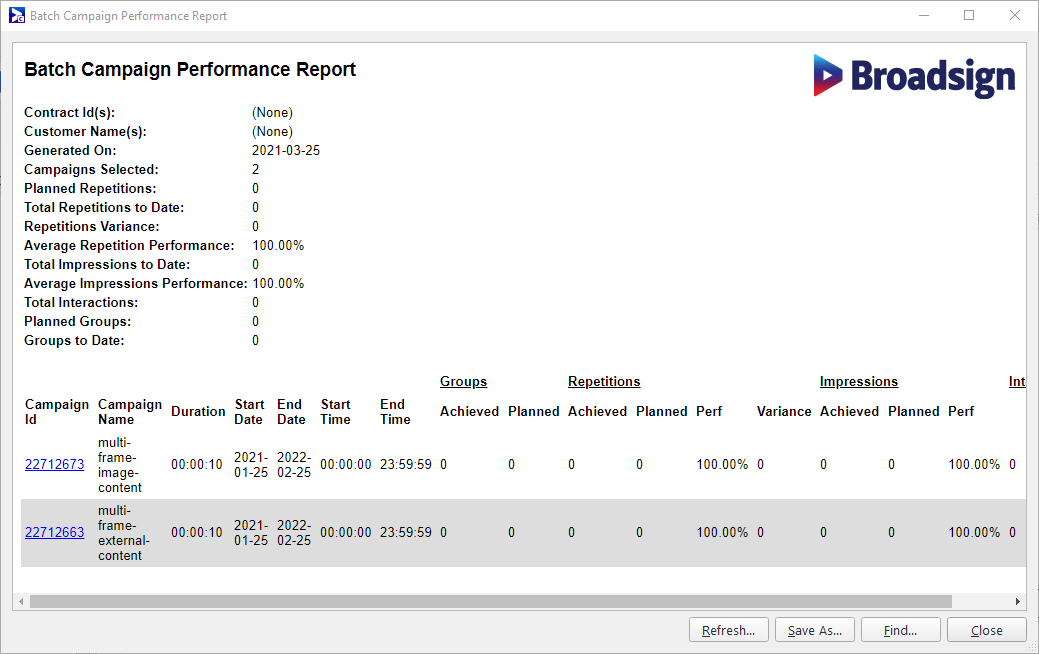Click the Save As button

click(x=814, y=630)
